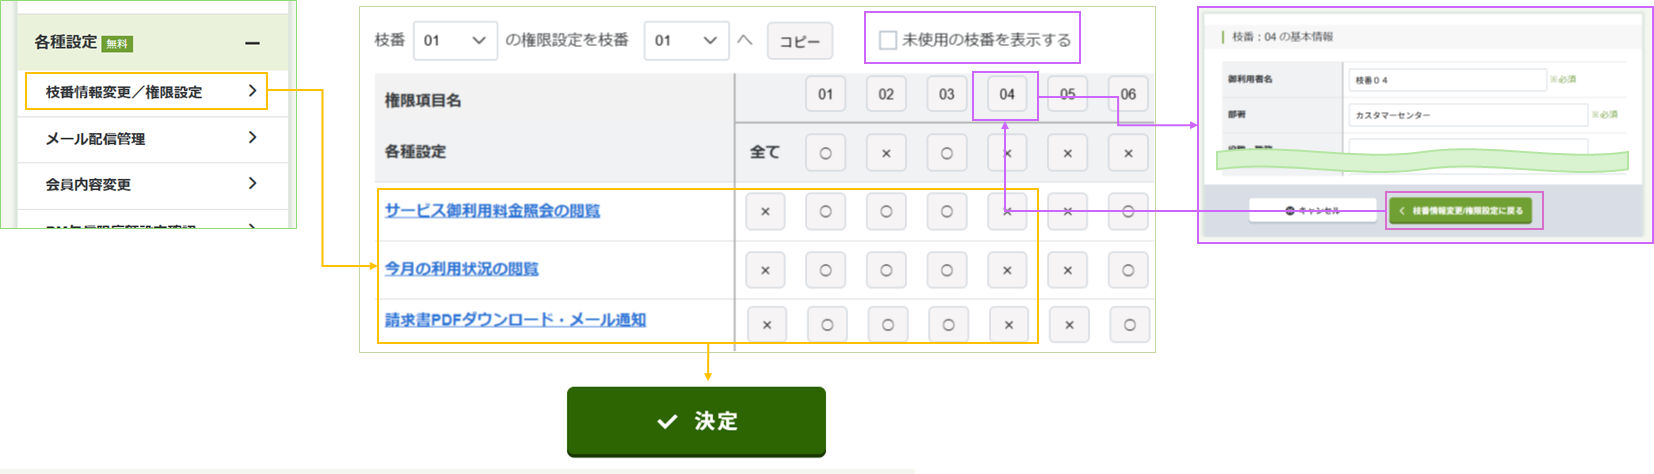1654x474 pixels.
Task: Click the caret icon left of コピー
Action: 744,40
